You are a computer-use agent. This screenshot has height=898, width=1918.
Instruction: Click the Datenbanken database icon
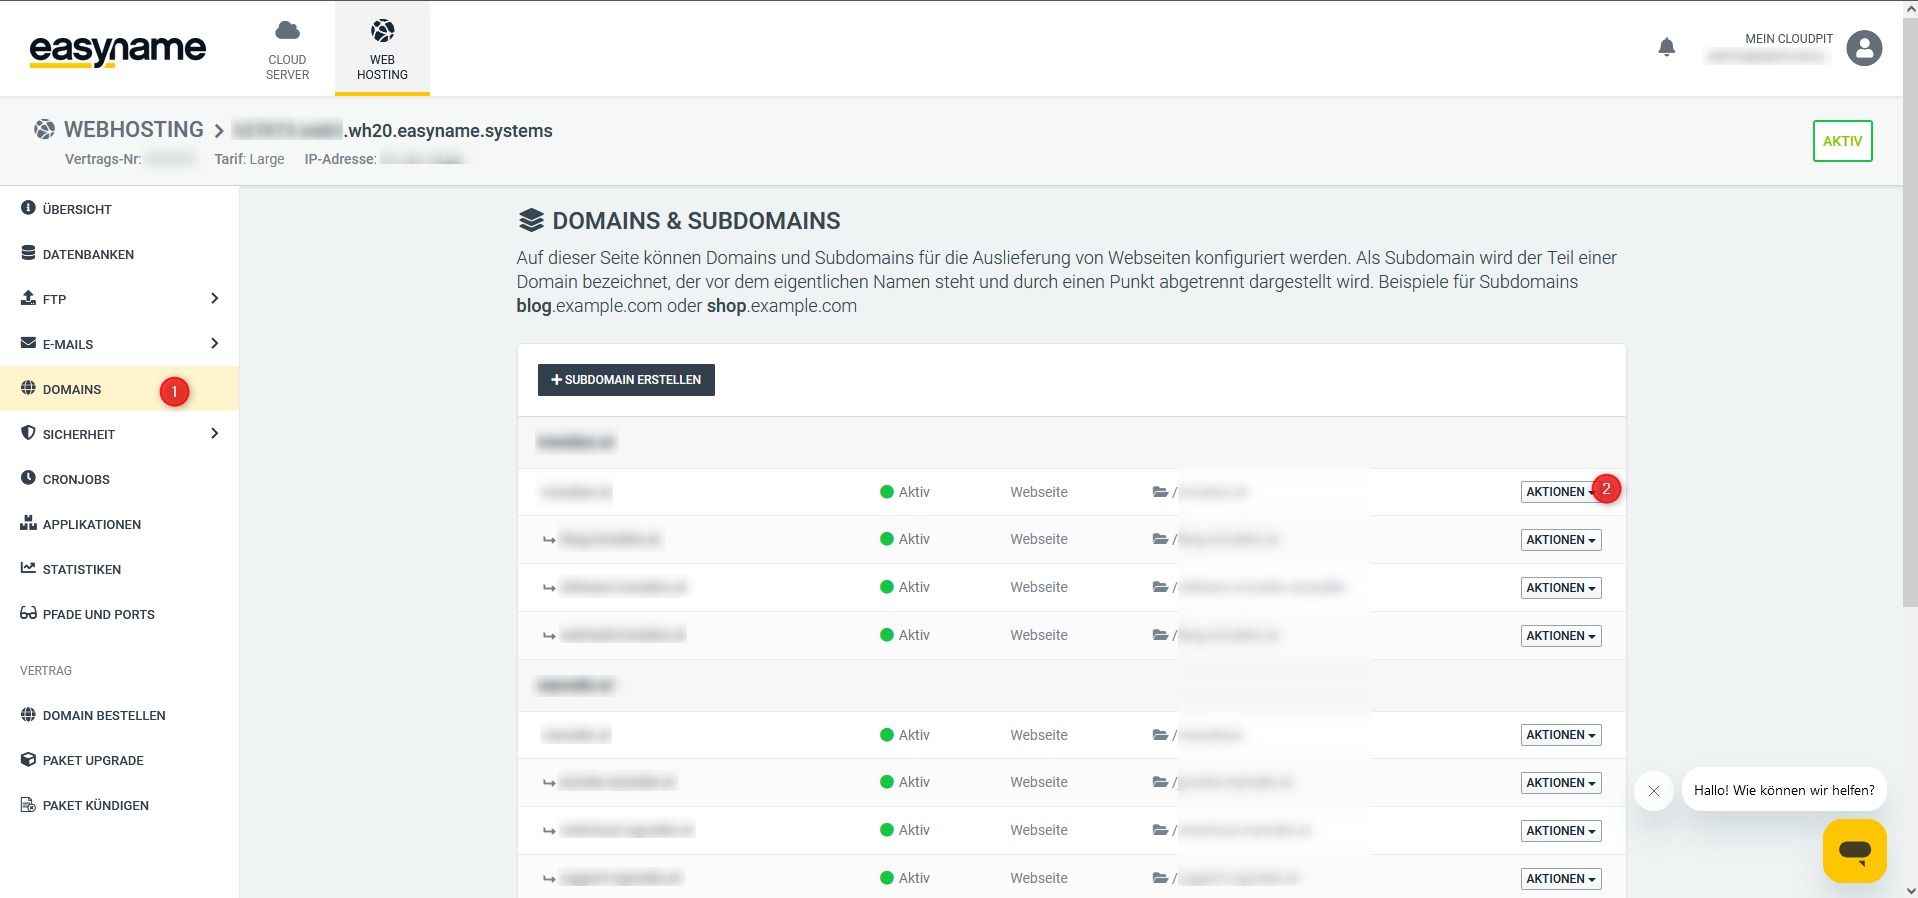28,253
